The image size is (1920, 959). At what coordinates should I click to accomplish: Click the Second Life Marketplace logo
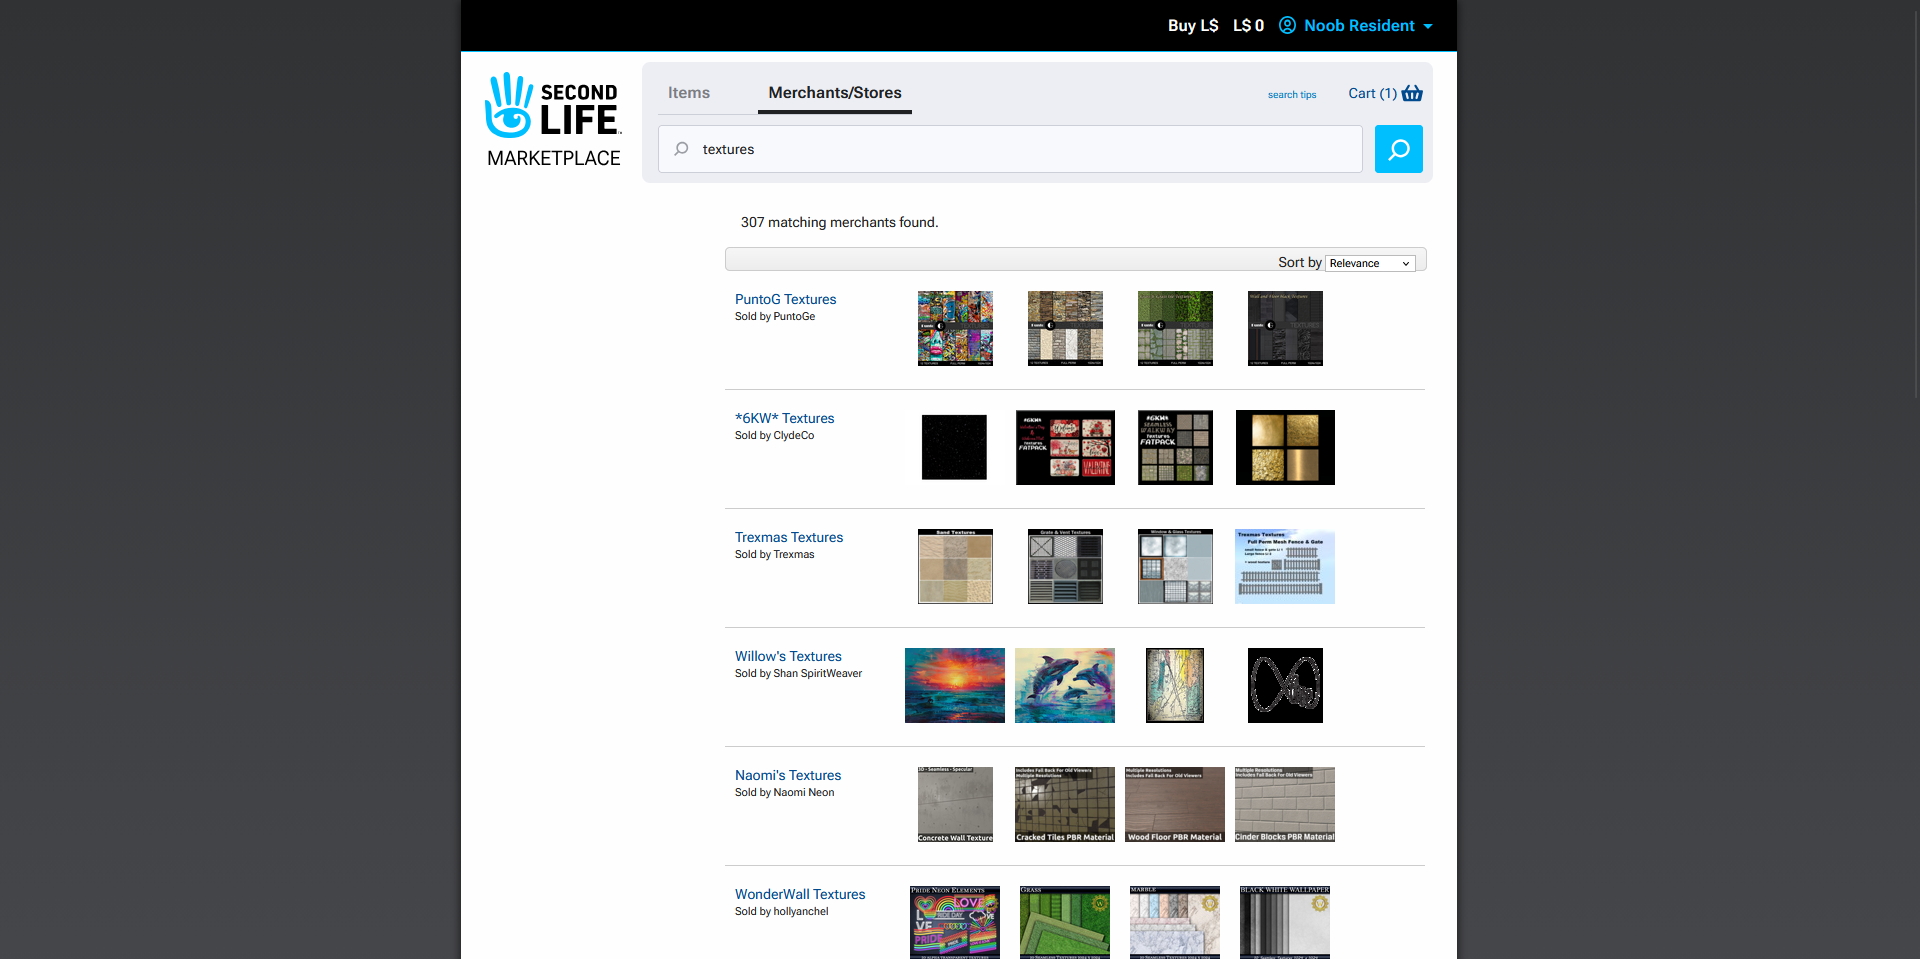point(553,120)
